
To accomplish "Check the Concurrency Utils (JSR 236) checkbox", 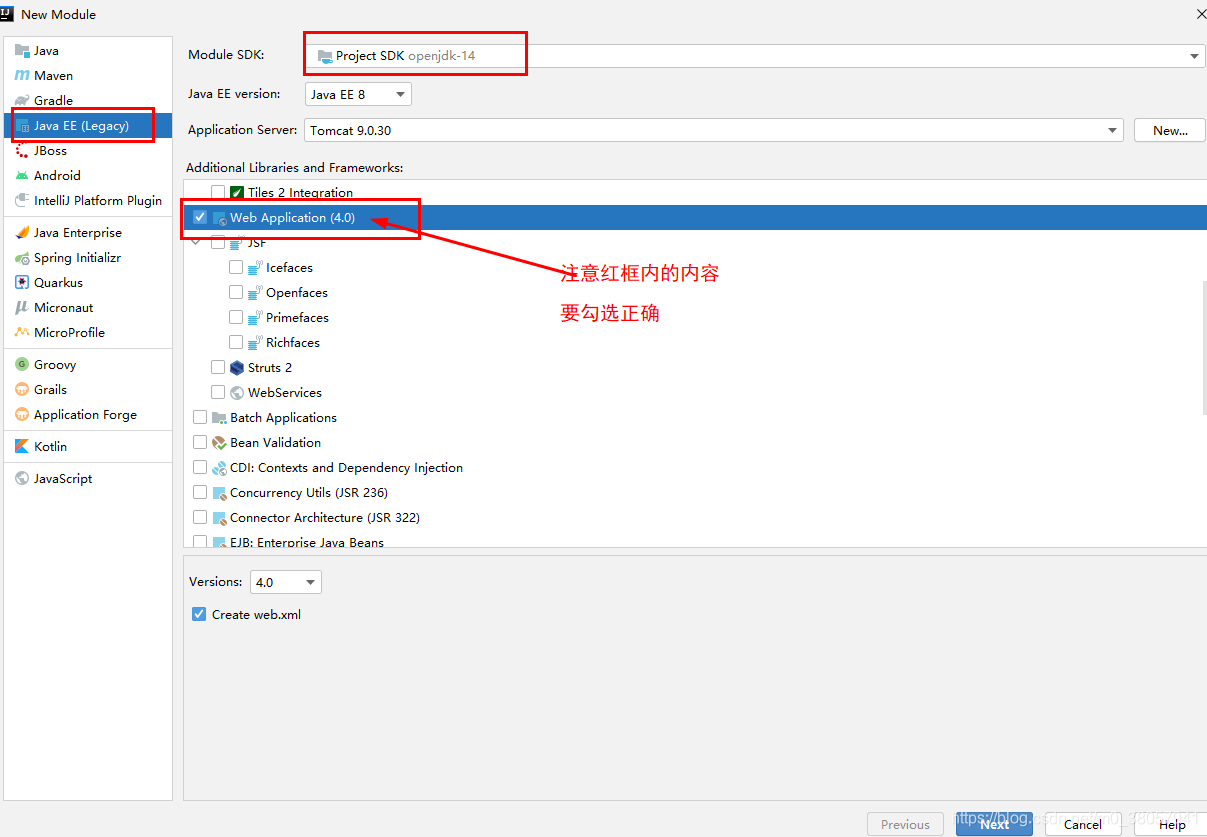I will tap(200, 492).
